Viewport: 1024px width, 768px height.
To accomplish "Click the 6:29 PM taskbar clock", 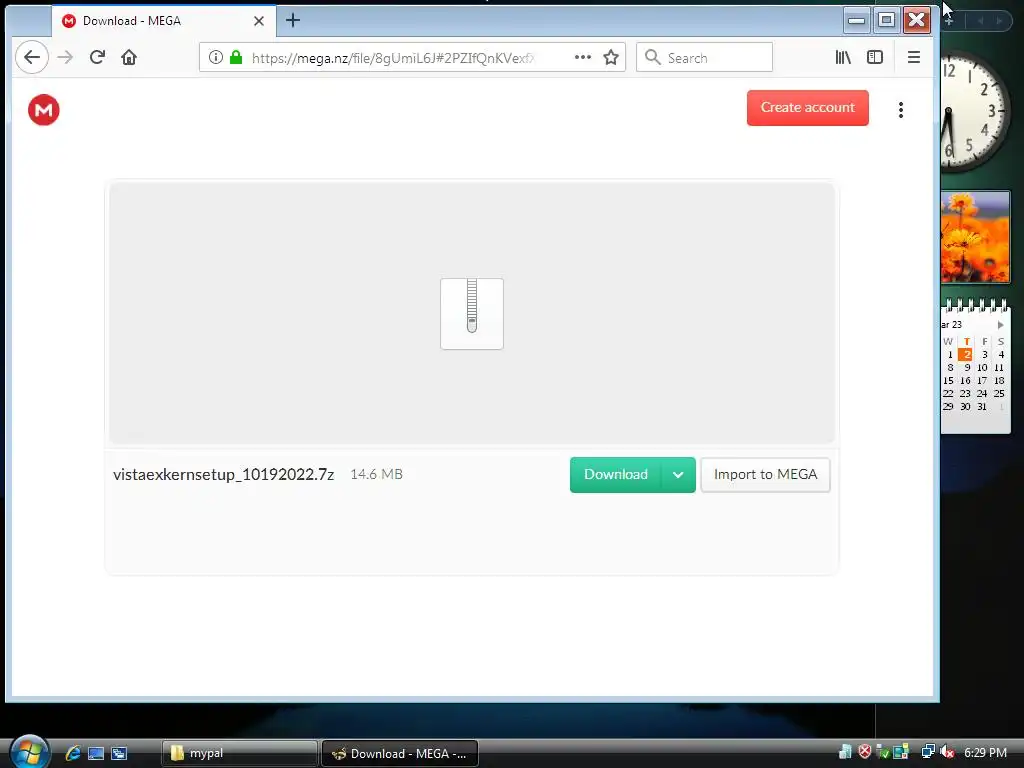I will coord(985,753).
